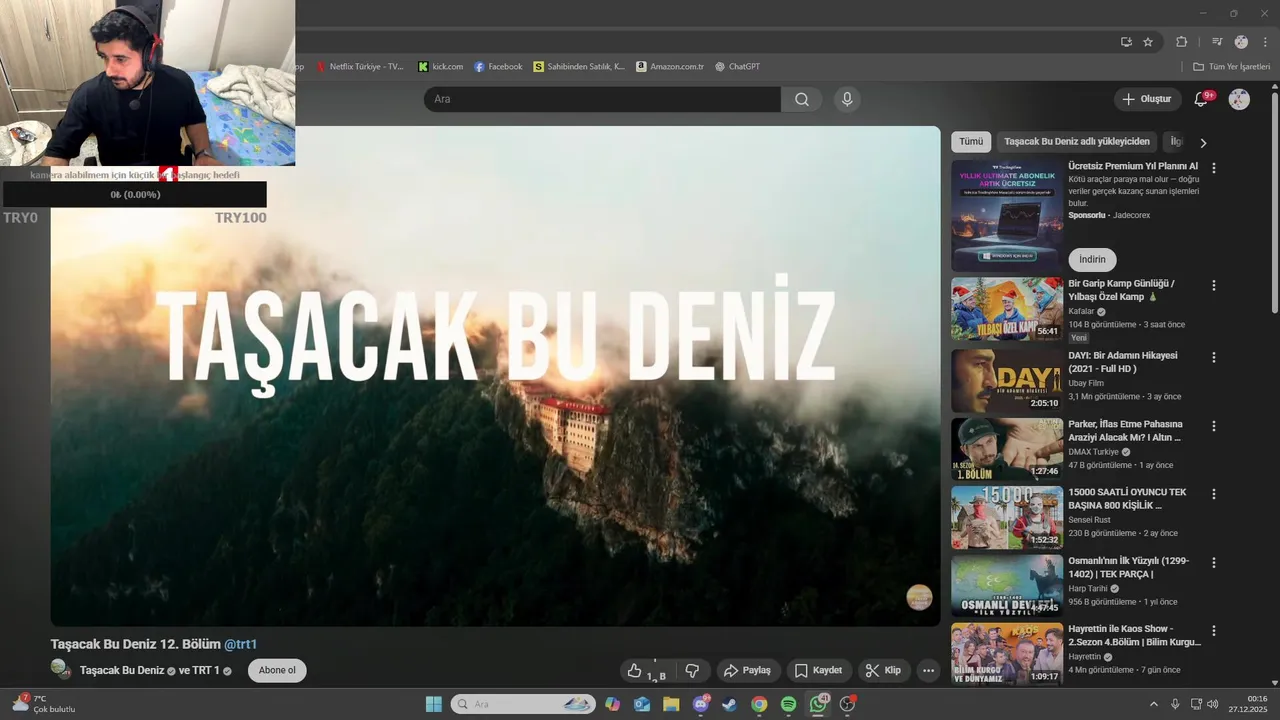Open Bir Garip Kamp Günlüğü video thumbnail
Image resolution: width=1280 pixels, height=720 pixels.
tap(1007, 309)
